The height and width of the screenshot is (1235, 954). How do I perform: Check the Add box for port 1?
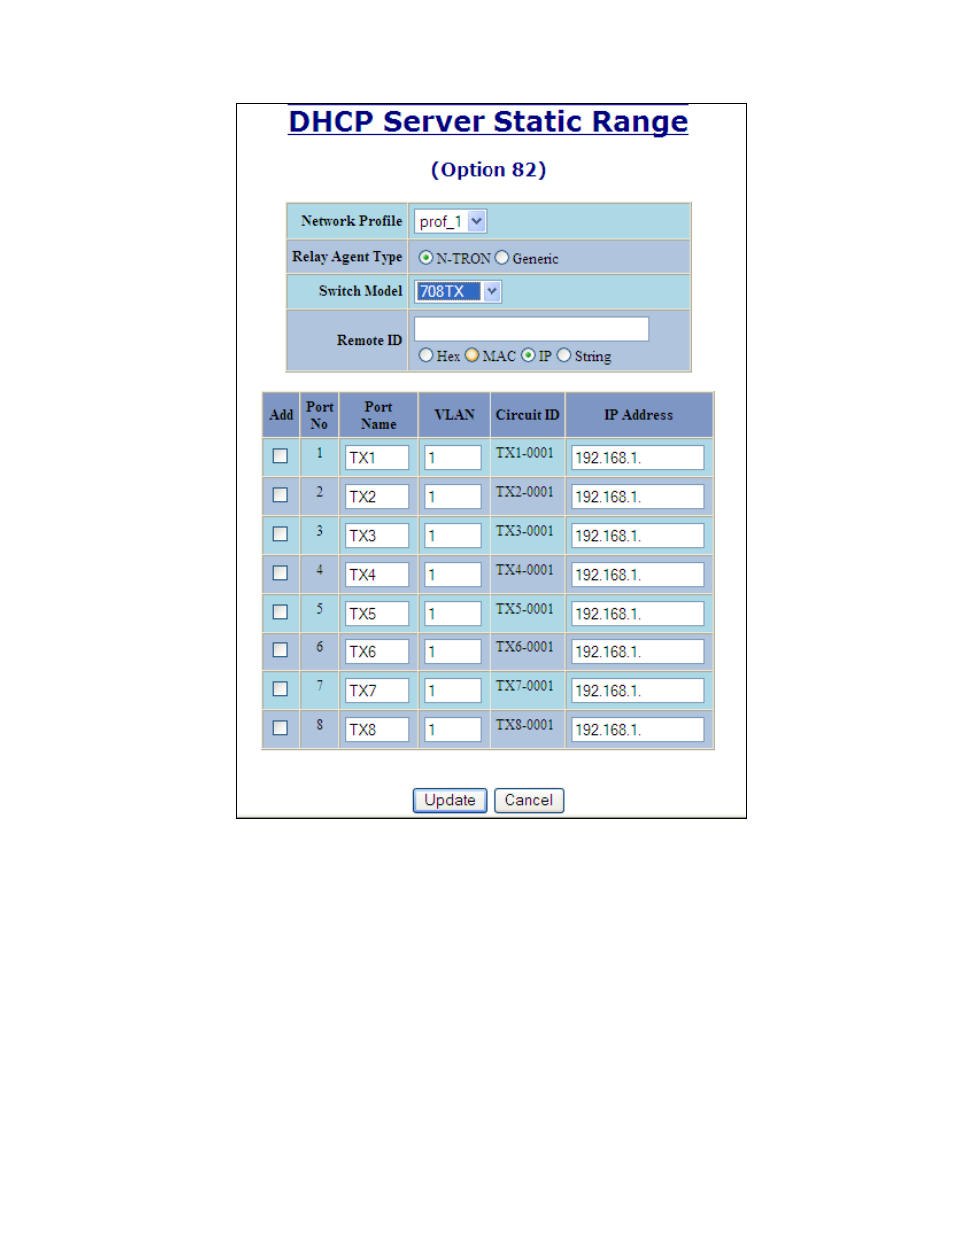280,456
